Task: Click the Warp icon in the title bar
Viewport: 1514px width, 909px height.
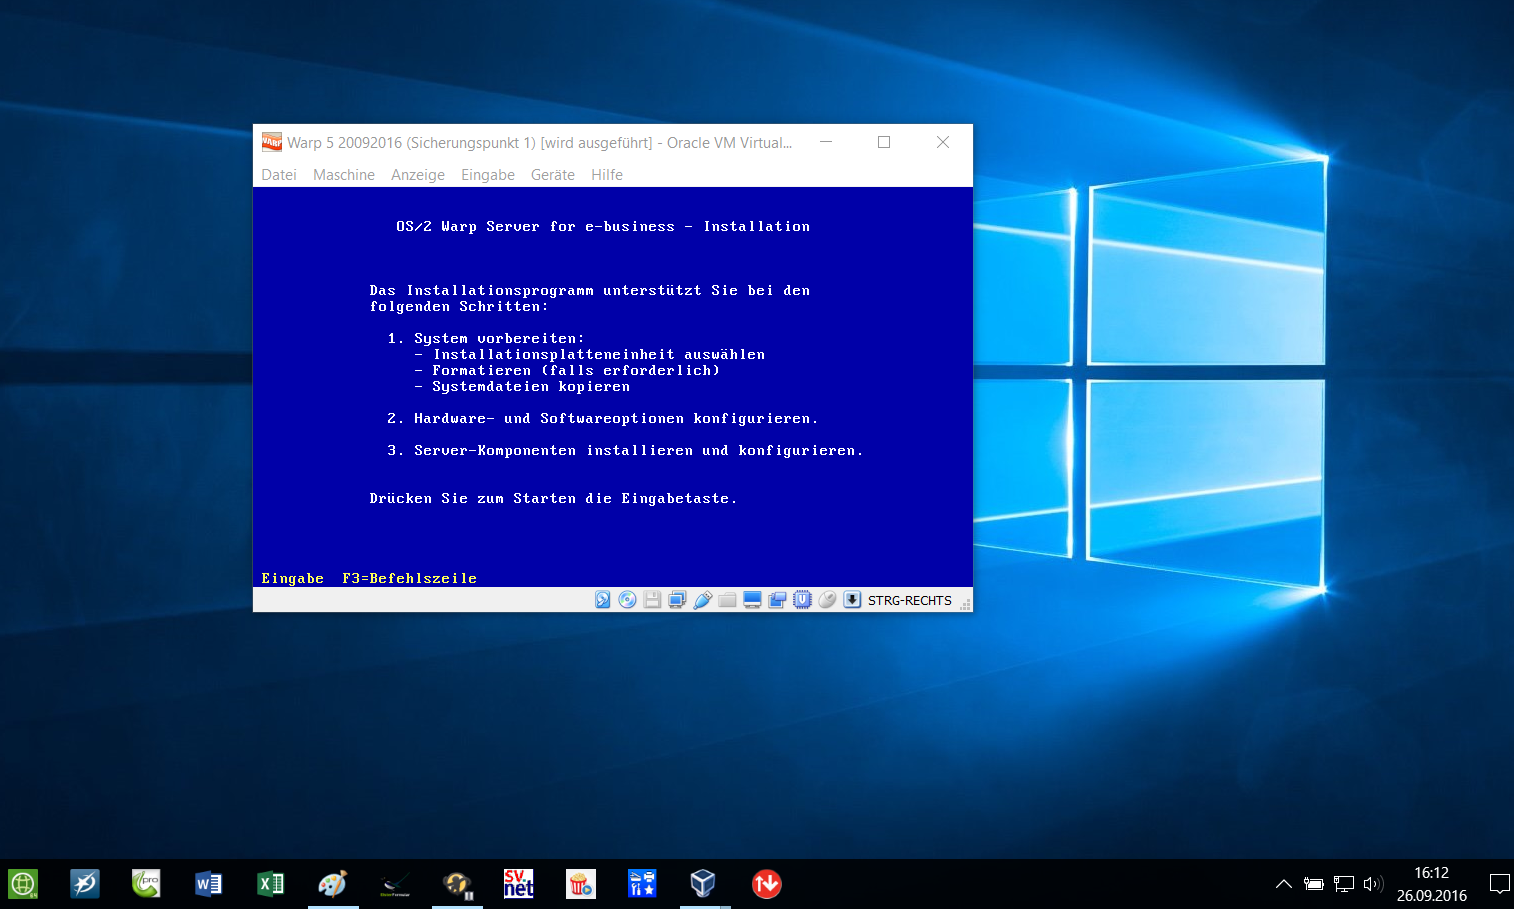Action: click(271, 142)
